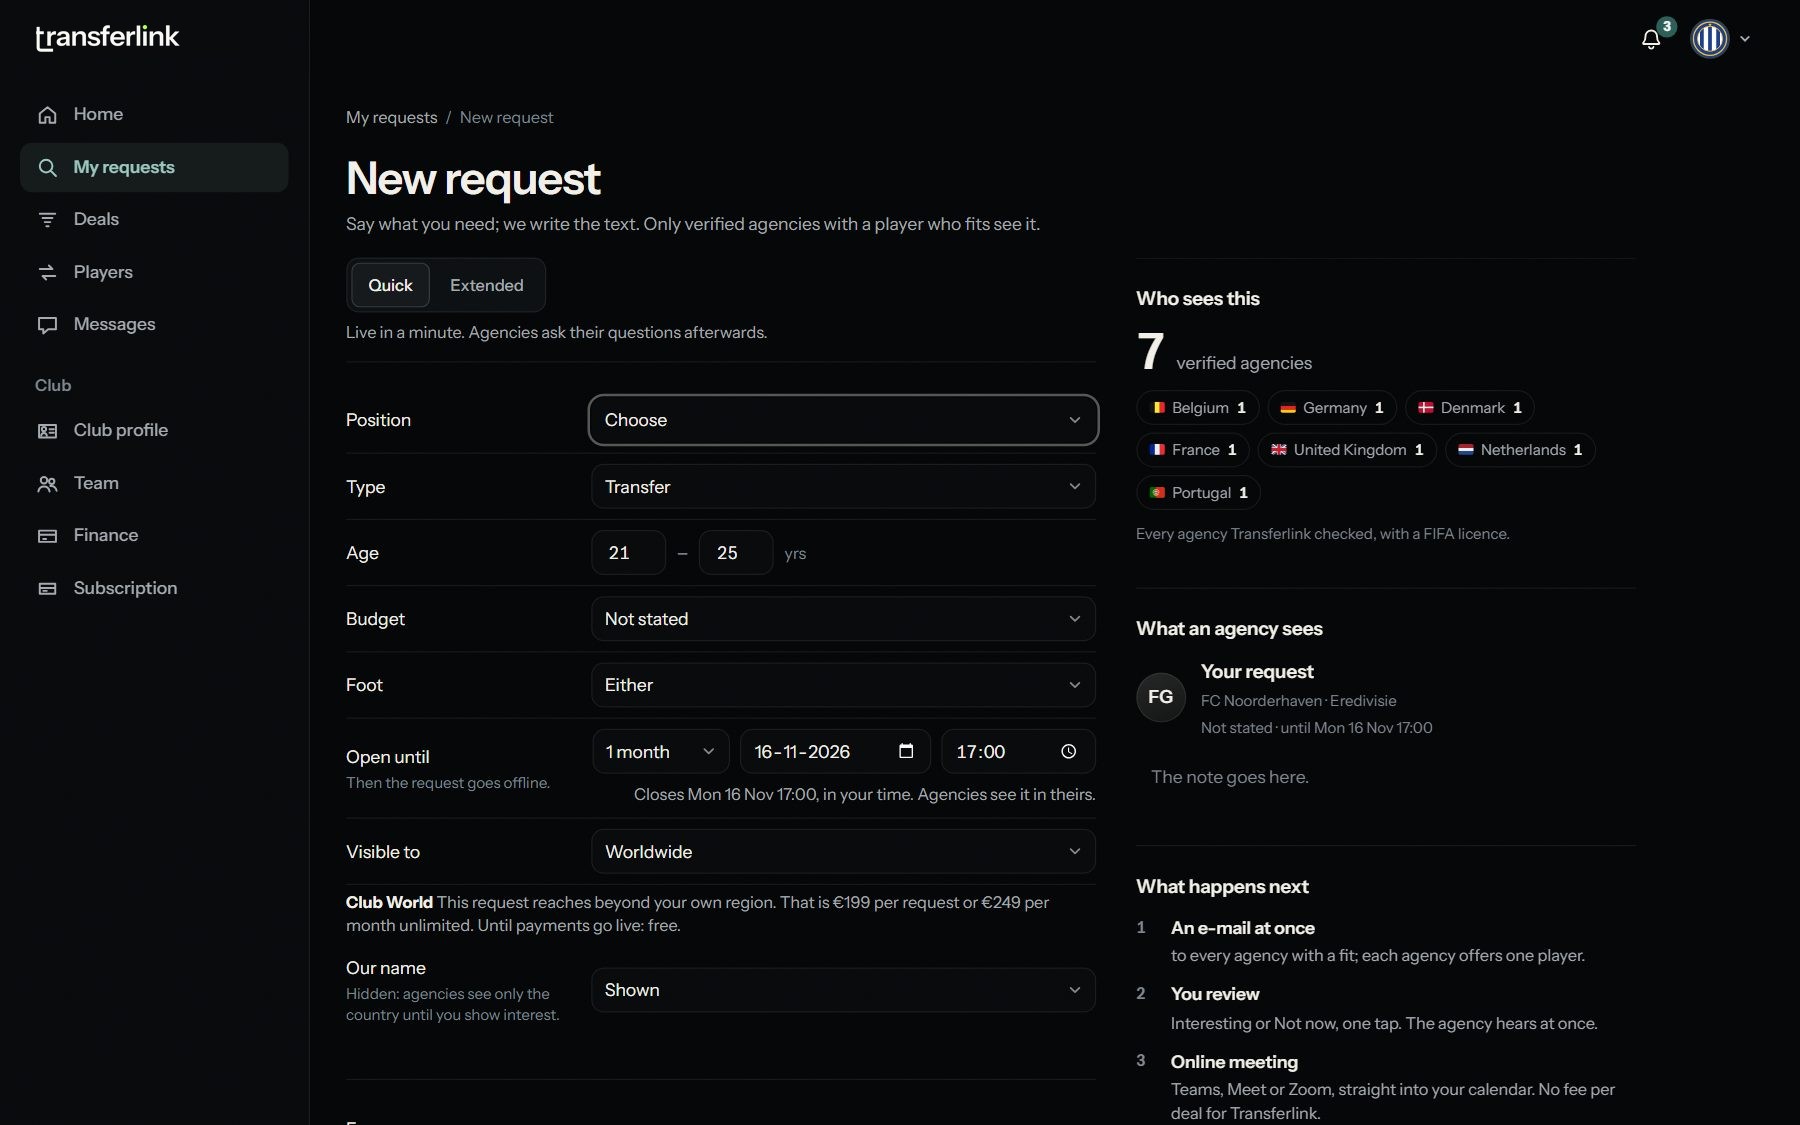This screenshot has height=1125, width=1800.
Task: Click the Portugal agency chip
Action: [x=1198, y=493]
